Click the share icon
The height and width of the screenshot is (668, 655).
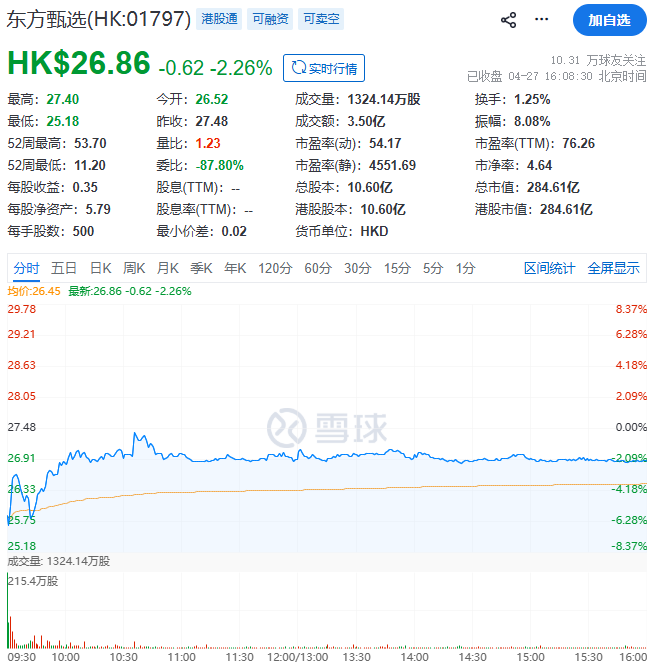pos(508,20)
